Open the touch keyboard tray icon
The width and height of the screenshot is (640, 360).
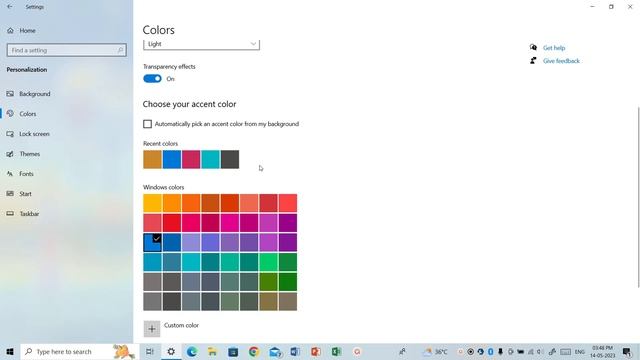tap(565, 351)
